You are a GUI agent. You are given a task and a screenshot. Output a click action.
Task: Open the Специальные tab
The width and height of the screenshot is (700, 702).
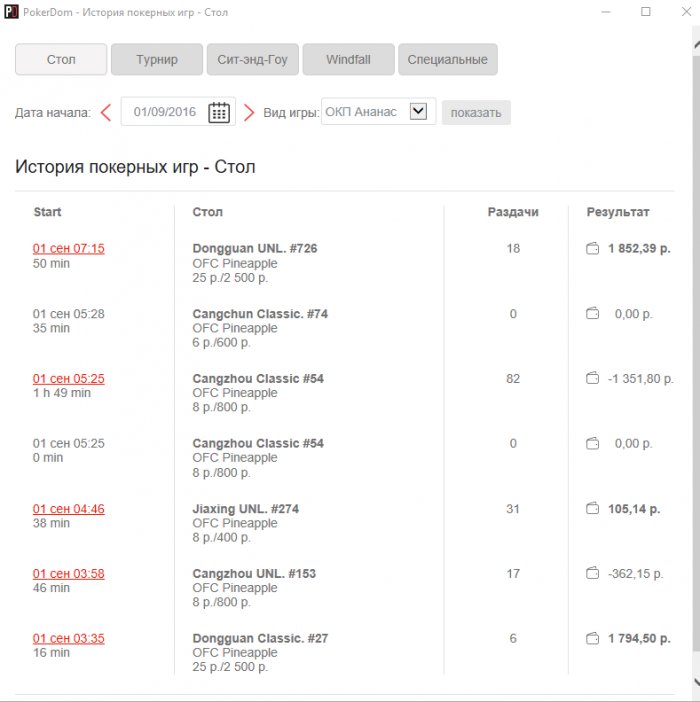[x=447, y=60]
